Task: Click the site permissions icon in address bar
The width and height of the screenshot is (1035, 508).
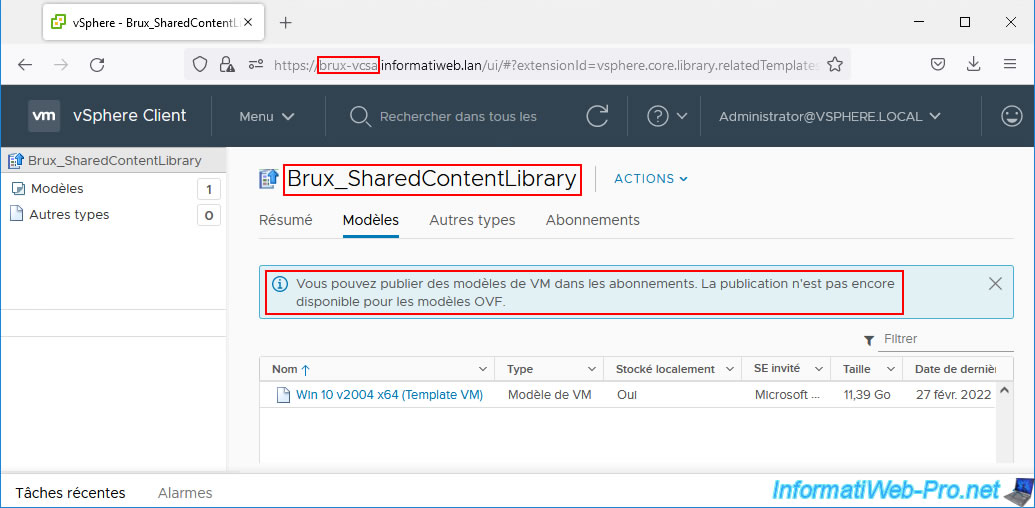Action: [x=255, y=64]
